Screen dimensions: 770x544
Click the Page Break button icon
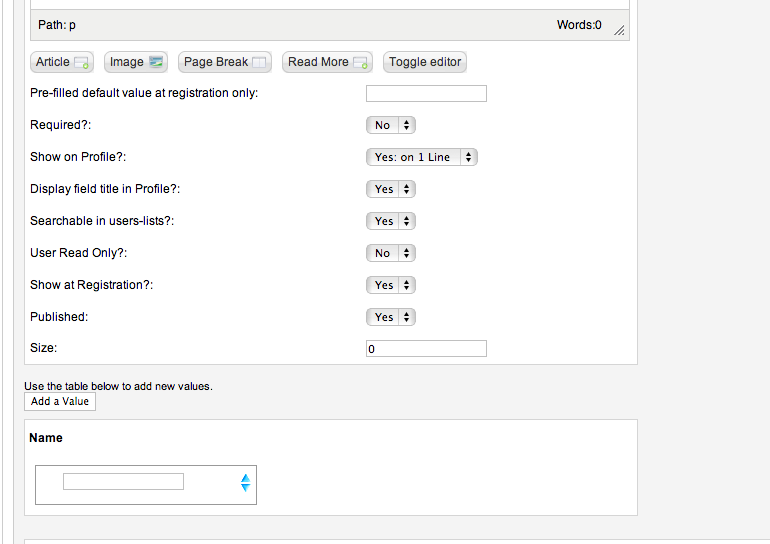[259, 62]
